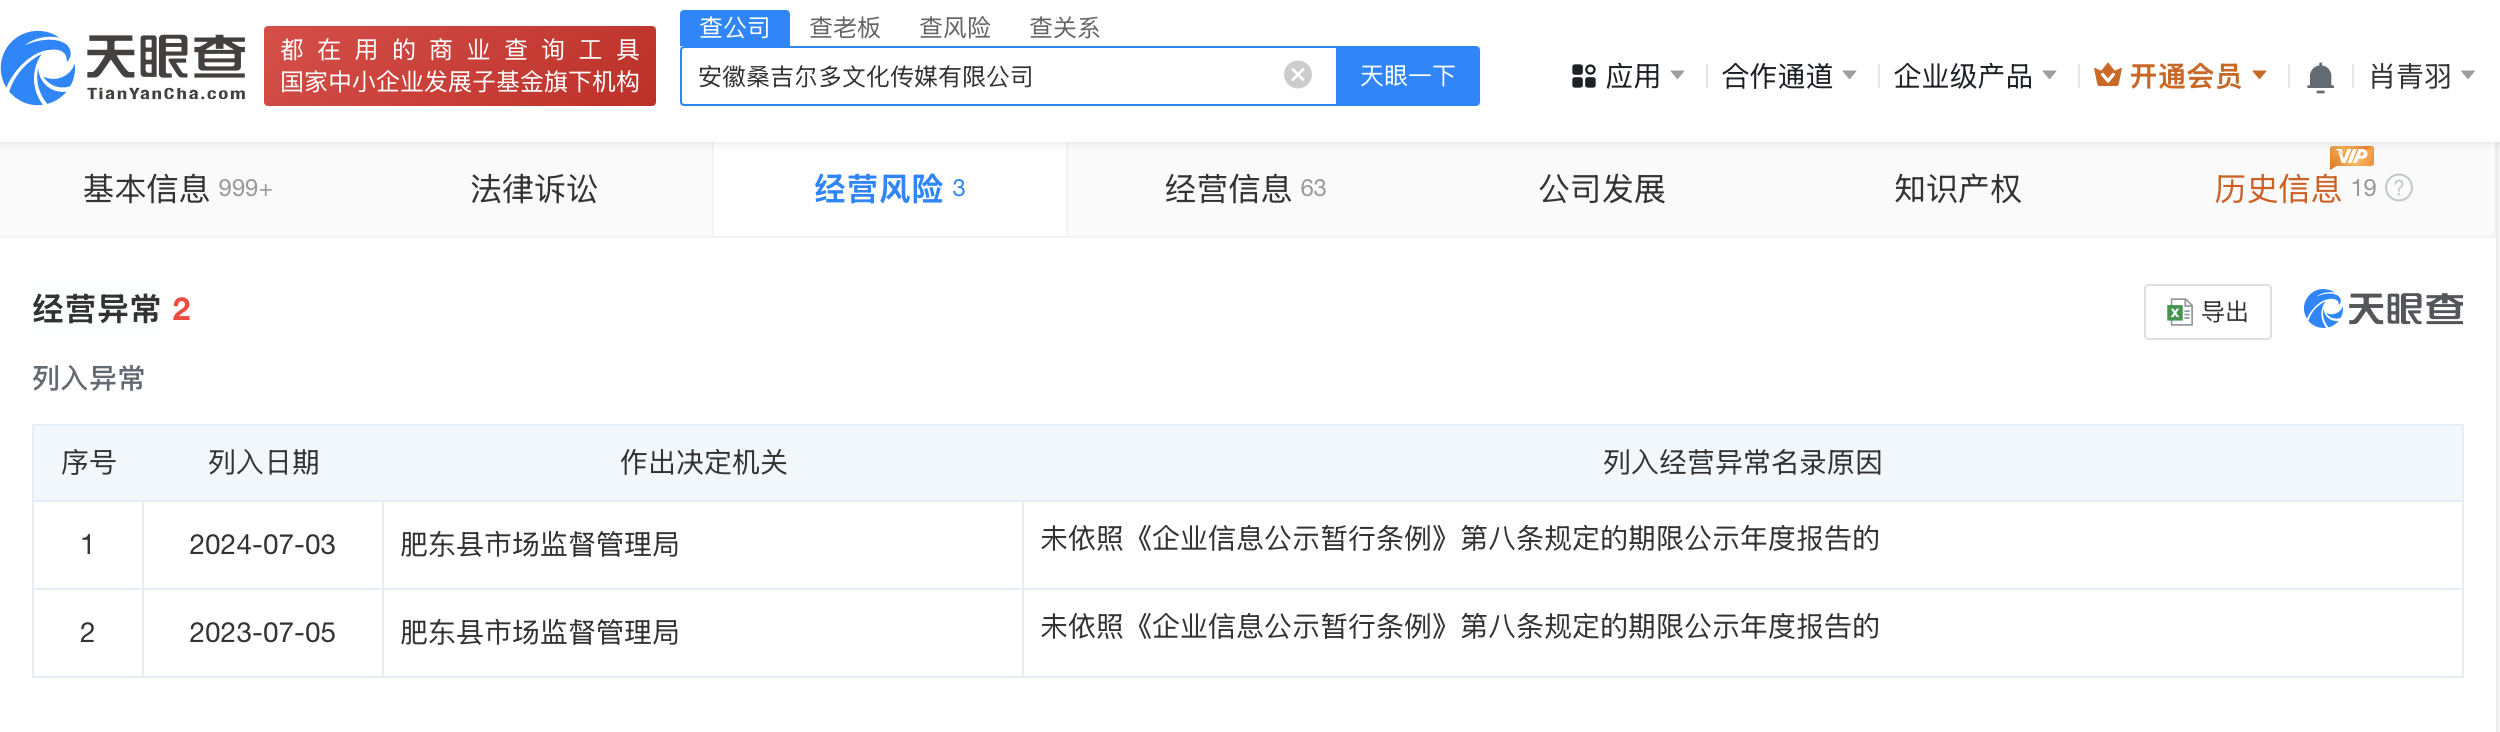
Task: Clear the search box text
Action: [x=1297, y=75]
